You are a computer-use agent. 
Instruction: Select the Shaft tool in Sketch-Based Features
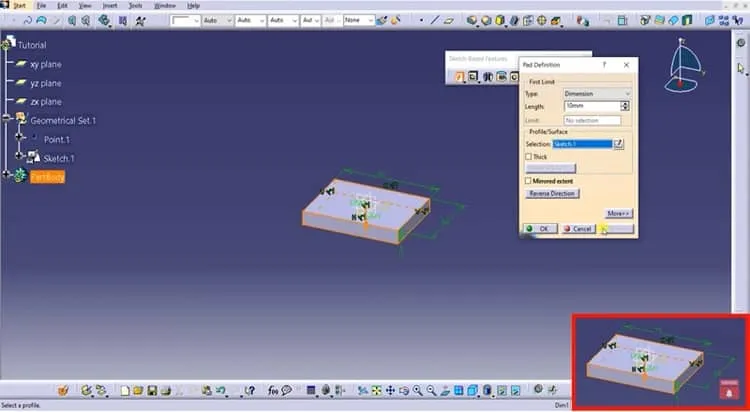(487, 77)
